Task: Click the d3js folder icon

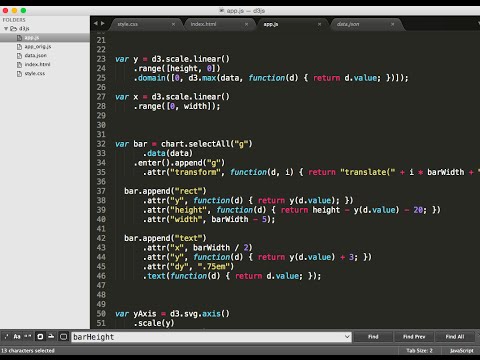Action: (13, 29)
